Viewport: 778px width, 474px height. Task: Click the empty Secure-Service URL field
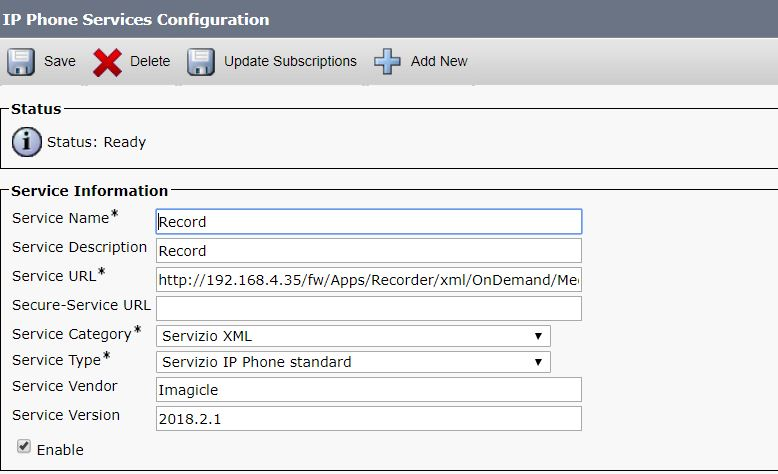click(x=368, y=307)
